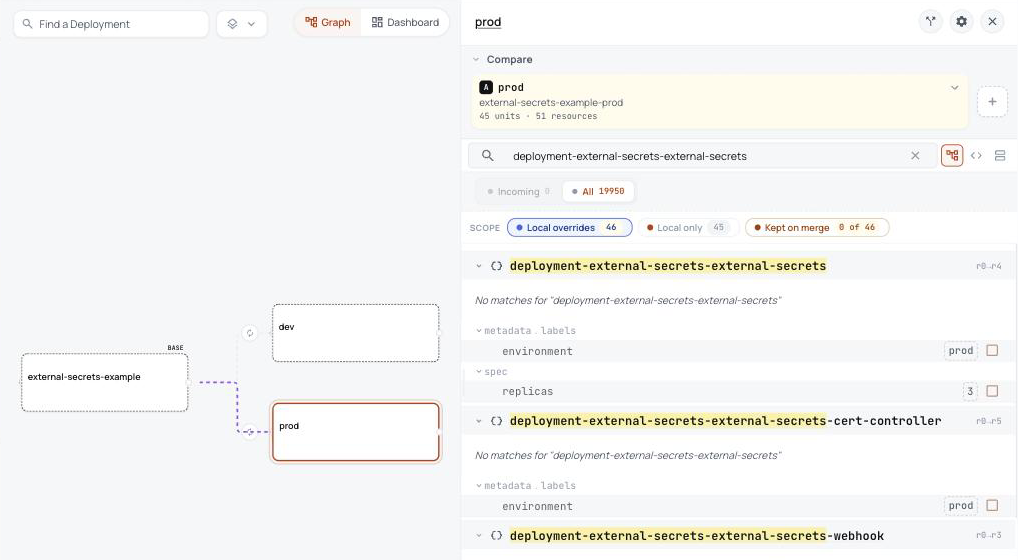Screen dimensions: 1018x560
Task: Switch to stacked list view icon
Action: [x=1000, y=156]
